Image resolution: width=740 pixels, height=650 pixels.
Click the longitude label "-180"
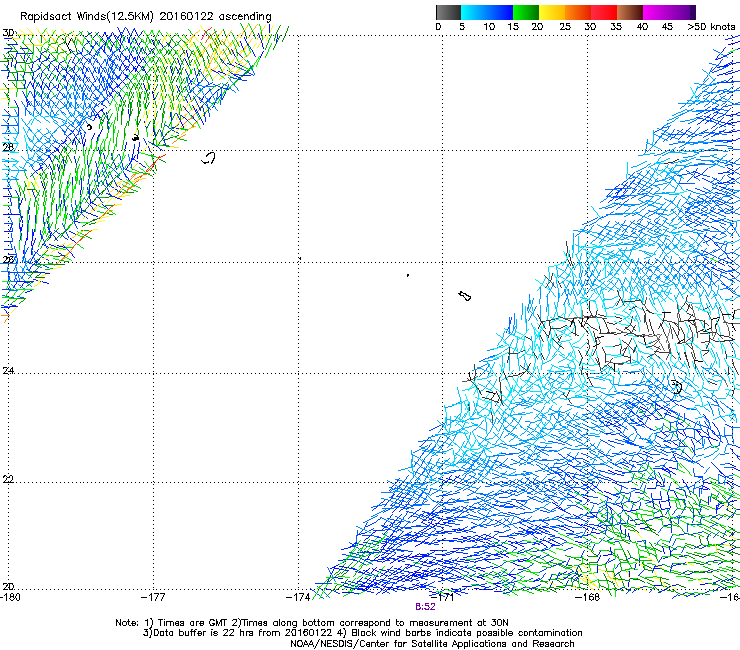point(10,597)
